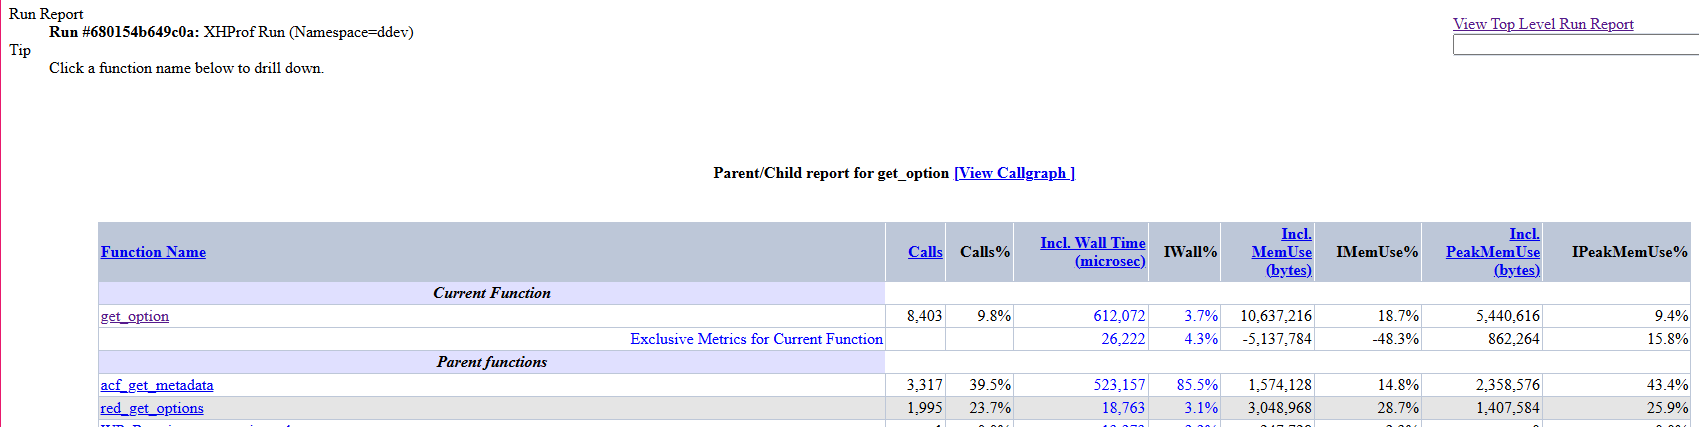Image resolution: width=1699 pixels, height=427 pixels.
Task: Click the Parent functions section header
Action: (492, 362)
